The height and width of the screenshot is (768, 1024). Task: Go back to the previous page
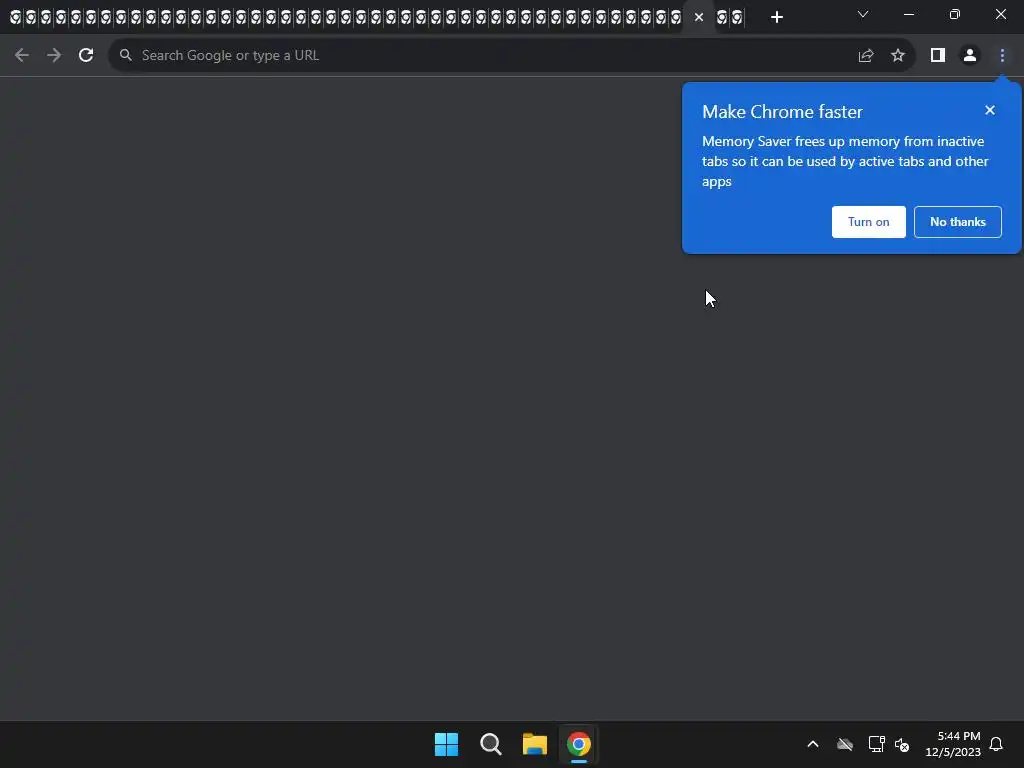[22, 56]
